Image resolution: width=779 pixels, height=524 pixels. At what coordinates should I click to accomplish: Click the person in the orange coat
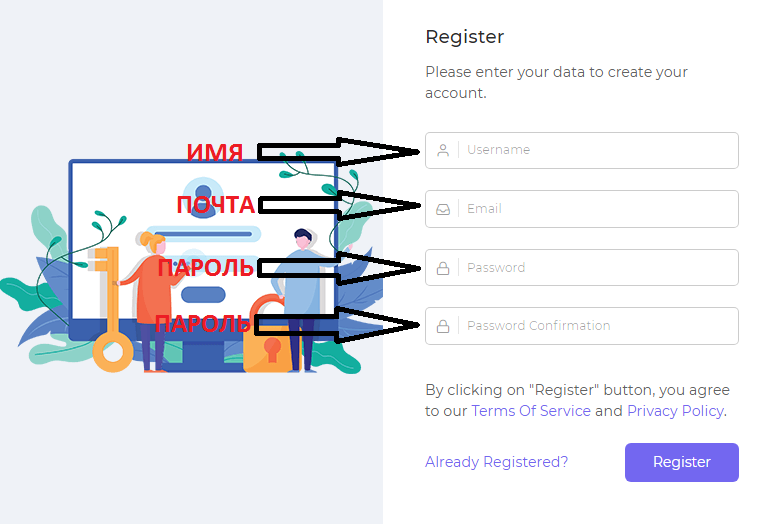(x=155, y=295)
